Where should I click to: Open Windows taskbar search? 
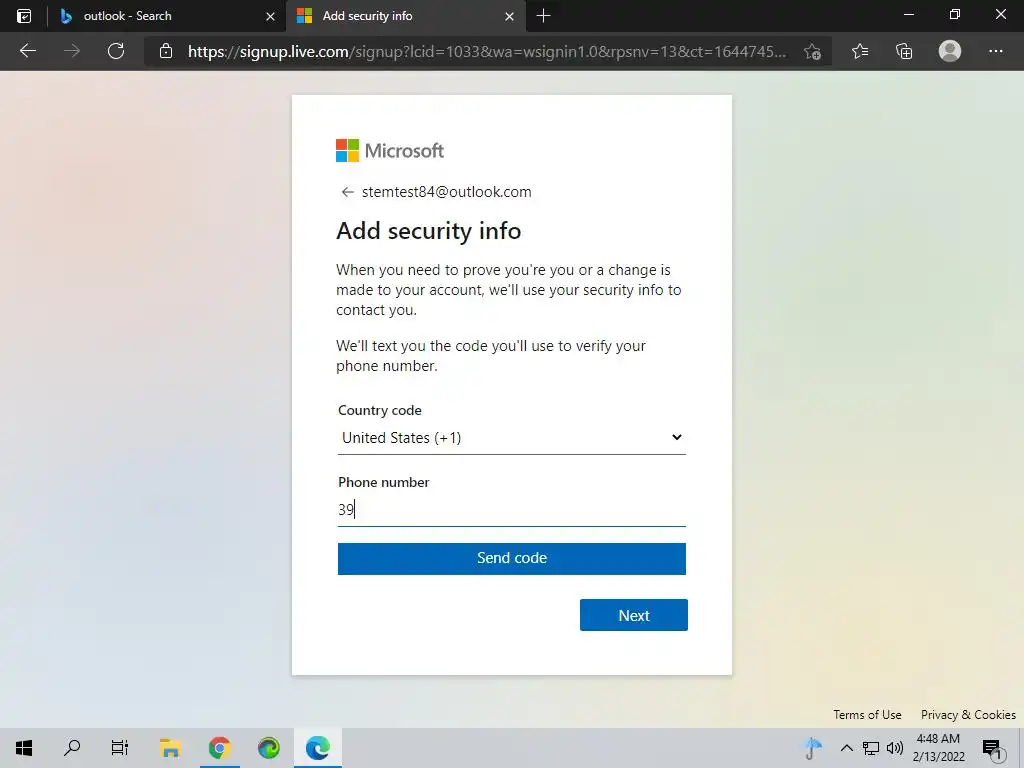(x=72, y=748)
